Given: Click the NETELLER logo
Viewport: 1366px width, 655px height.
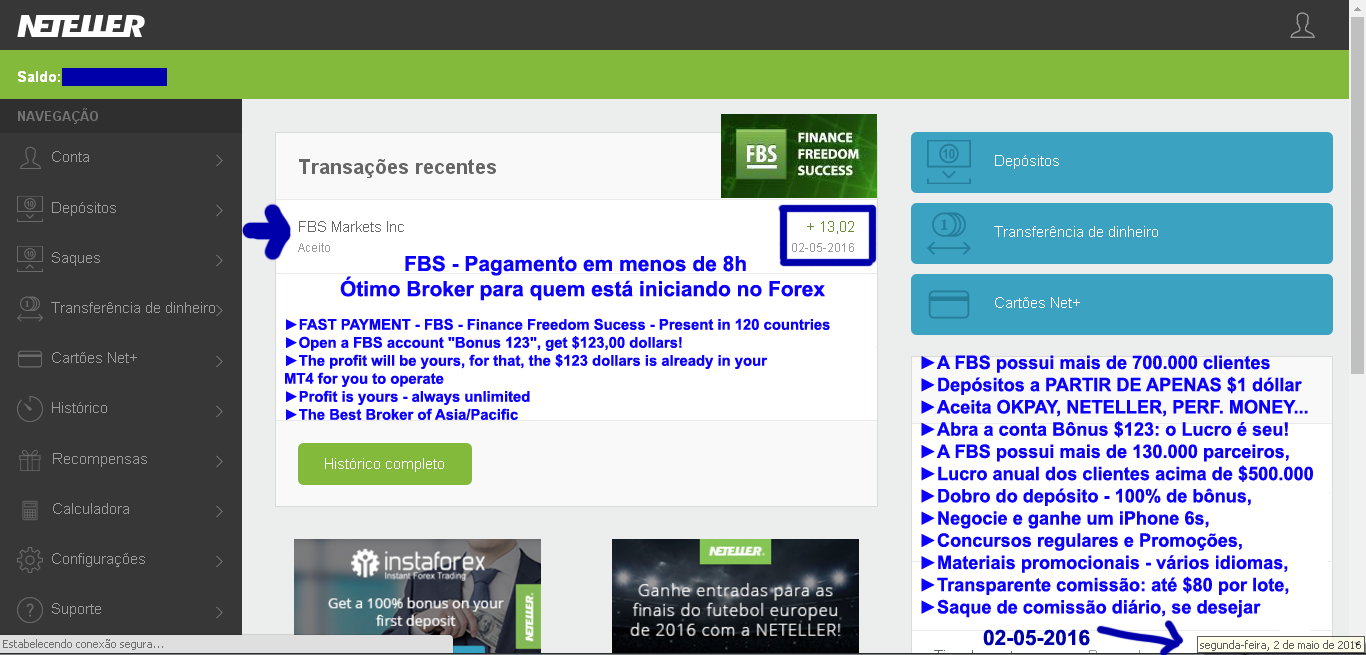Looking at the screenshot, I should point(81,26).
